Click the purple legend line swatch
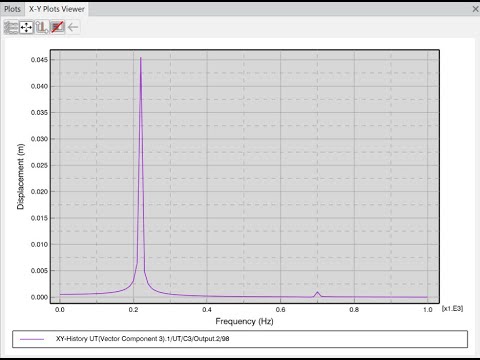480x360 pixels. [x=32, y=339]
